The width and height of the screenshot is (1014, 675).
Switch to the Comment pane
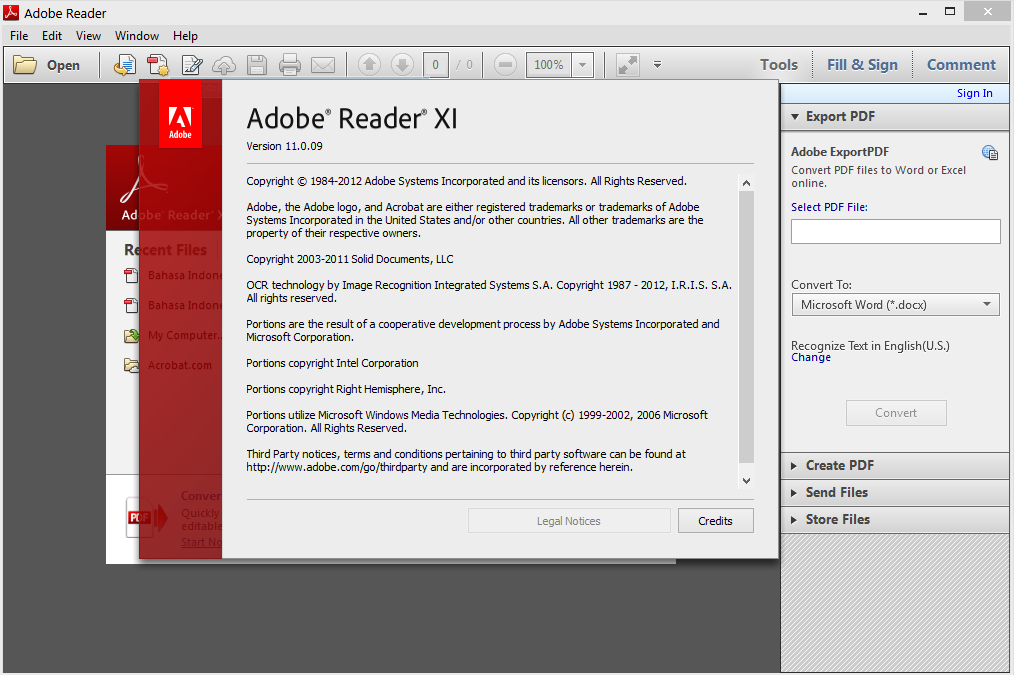[961, 65]
